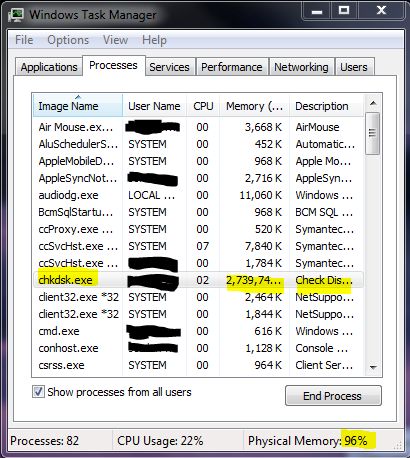This screenshot has width=410, height=458.
Task: Minimize the Task Manager window
Action: pos(316,11)
